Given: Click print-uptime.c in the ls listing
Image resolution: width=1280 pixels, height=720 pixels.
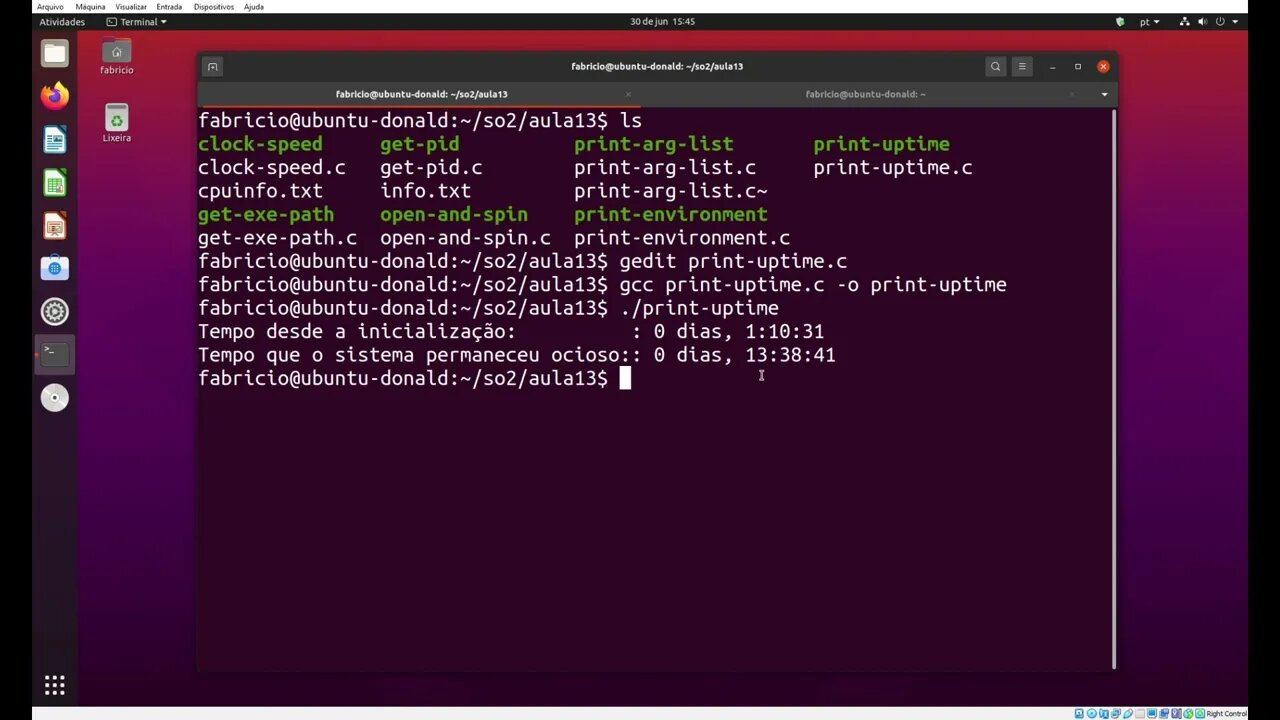Looking at the screenshot, I should pos(893,168).
